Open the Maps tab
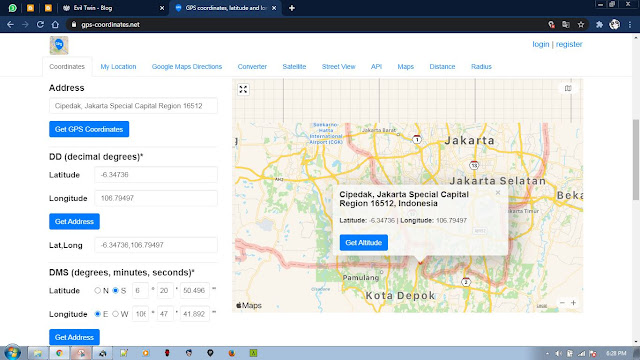The height and width of the screenshot is (360, 640). pyautogui.click(x=406, y=67)
